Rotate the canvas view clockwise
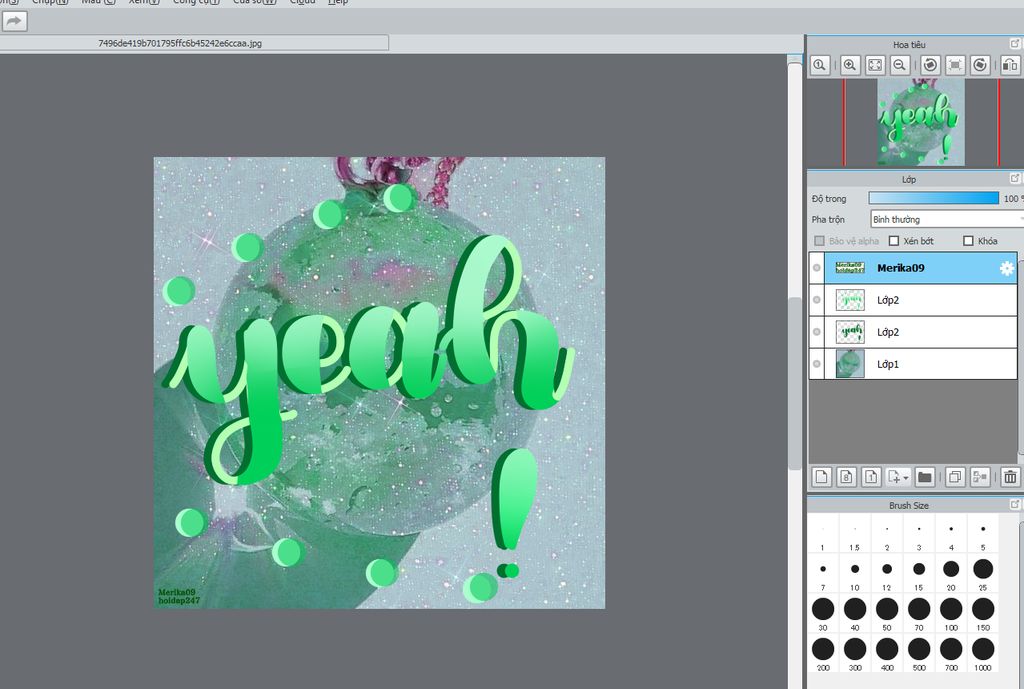Viewport: 1024px width, 689px height. [980, 65]
